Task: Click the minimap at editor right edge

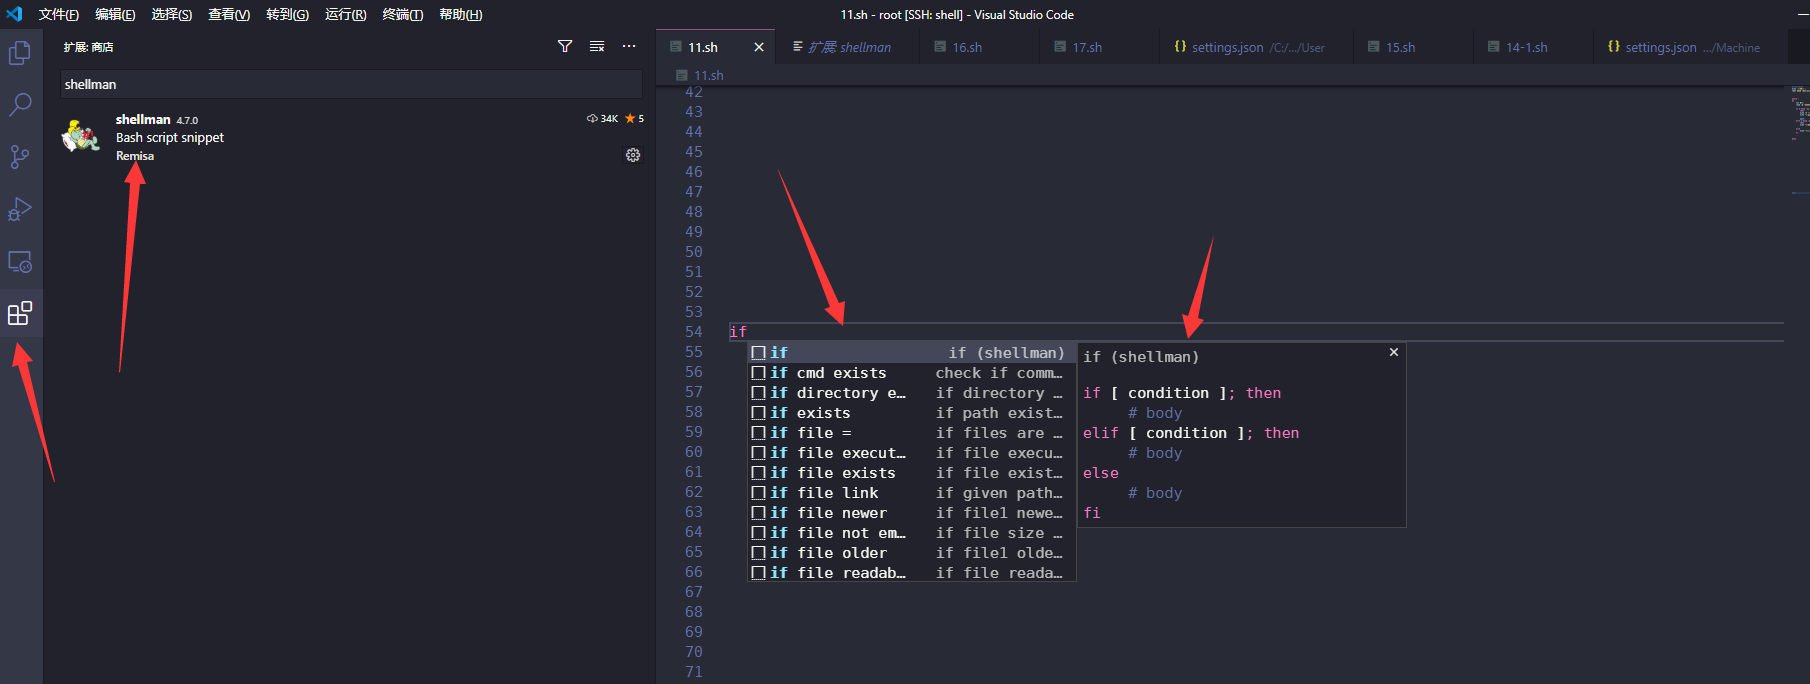Action: 1799,113
